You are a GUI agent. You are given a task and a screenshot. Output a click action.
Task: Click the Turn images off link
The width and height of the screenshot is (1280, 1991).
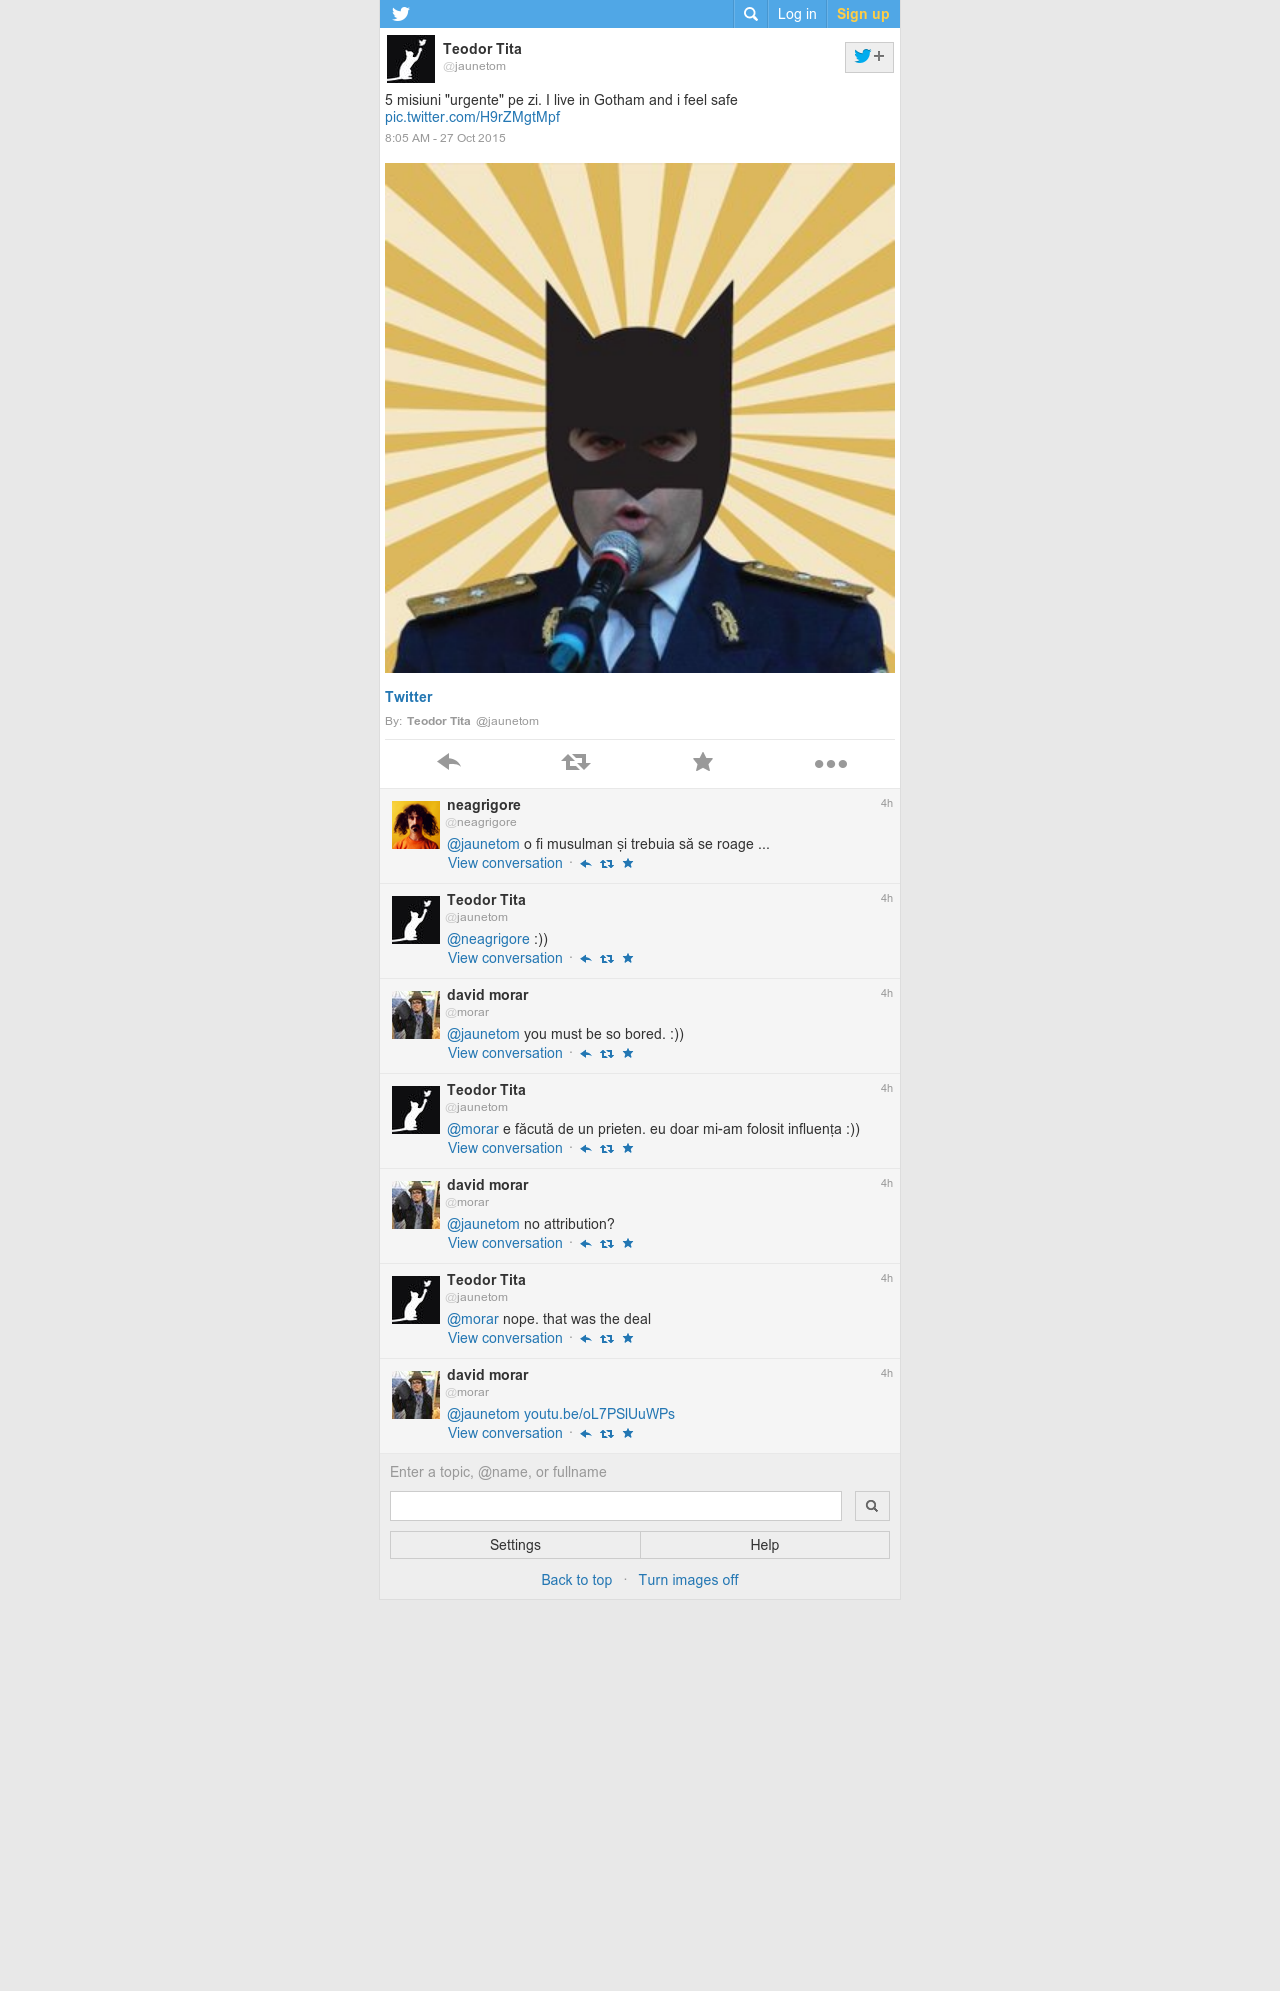tap(689, 1580)
